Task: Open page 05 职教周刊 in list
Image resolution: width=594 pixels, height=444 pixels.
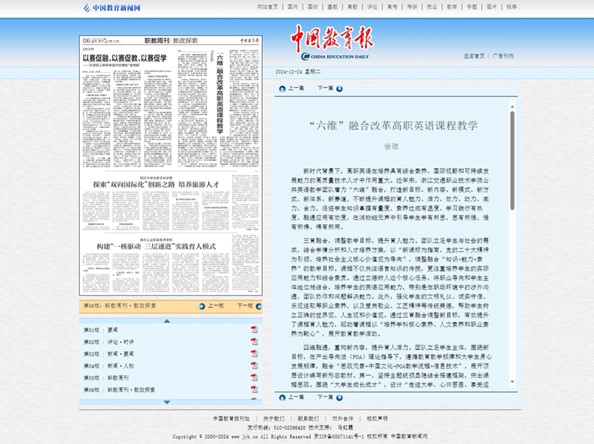Action: tap(106, 378)
